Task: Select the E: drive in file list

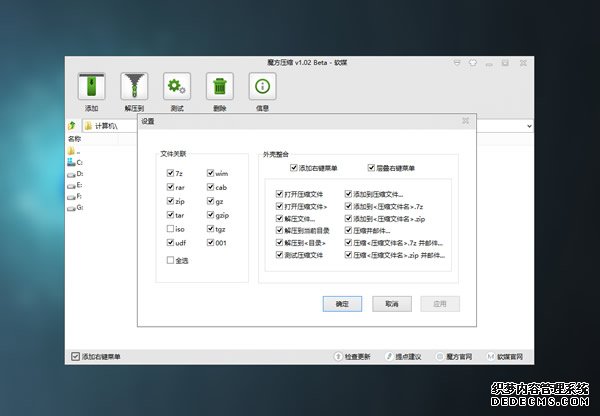Action: (75, 185)
